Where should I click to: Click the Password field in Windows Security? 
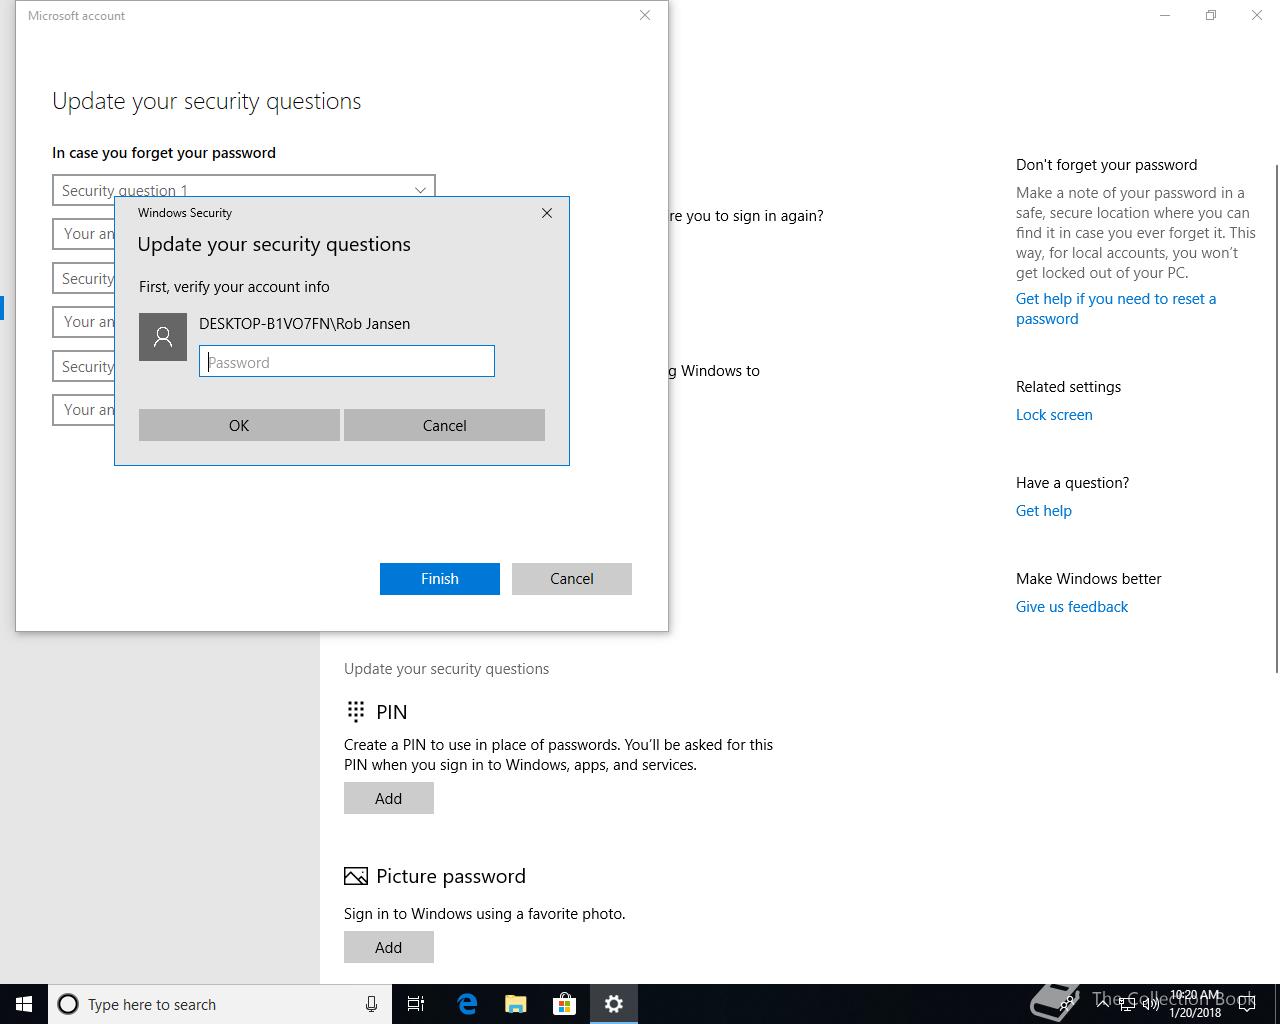click(347, 362)
